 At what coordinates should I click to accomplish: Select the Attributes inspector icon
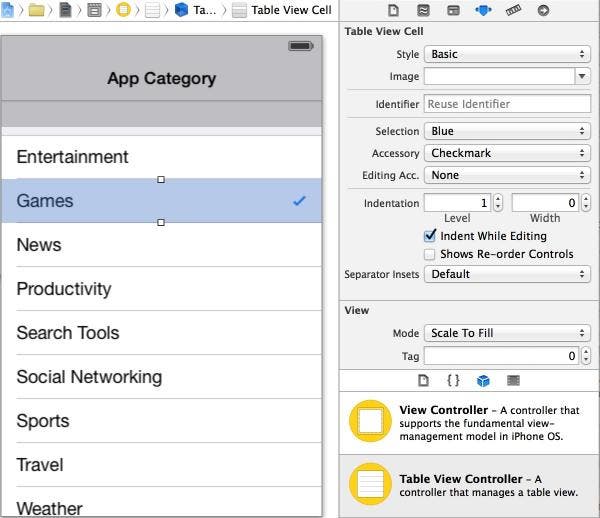point(483,11)
